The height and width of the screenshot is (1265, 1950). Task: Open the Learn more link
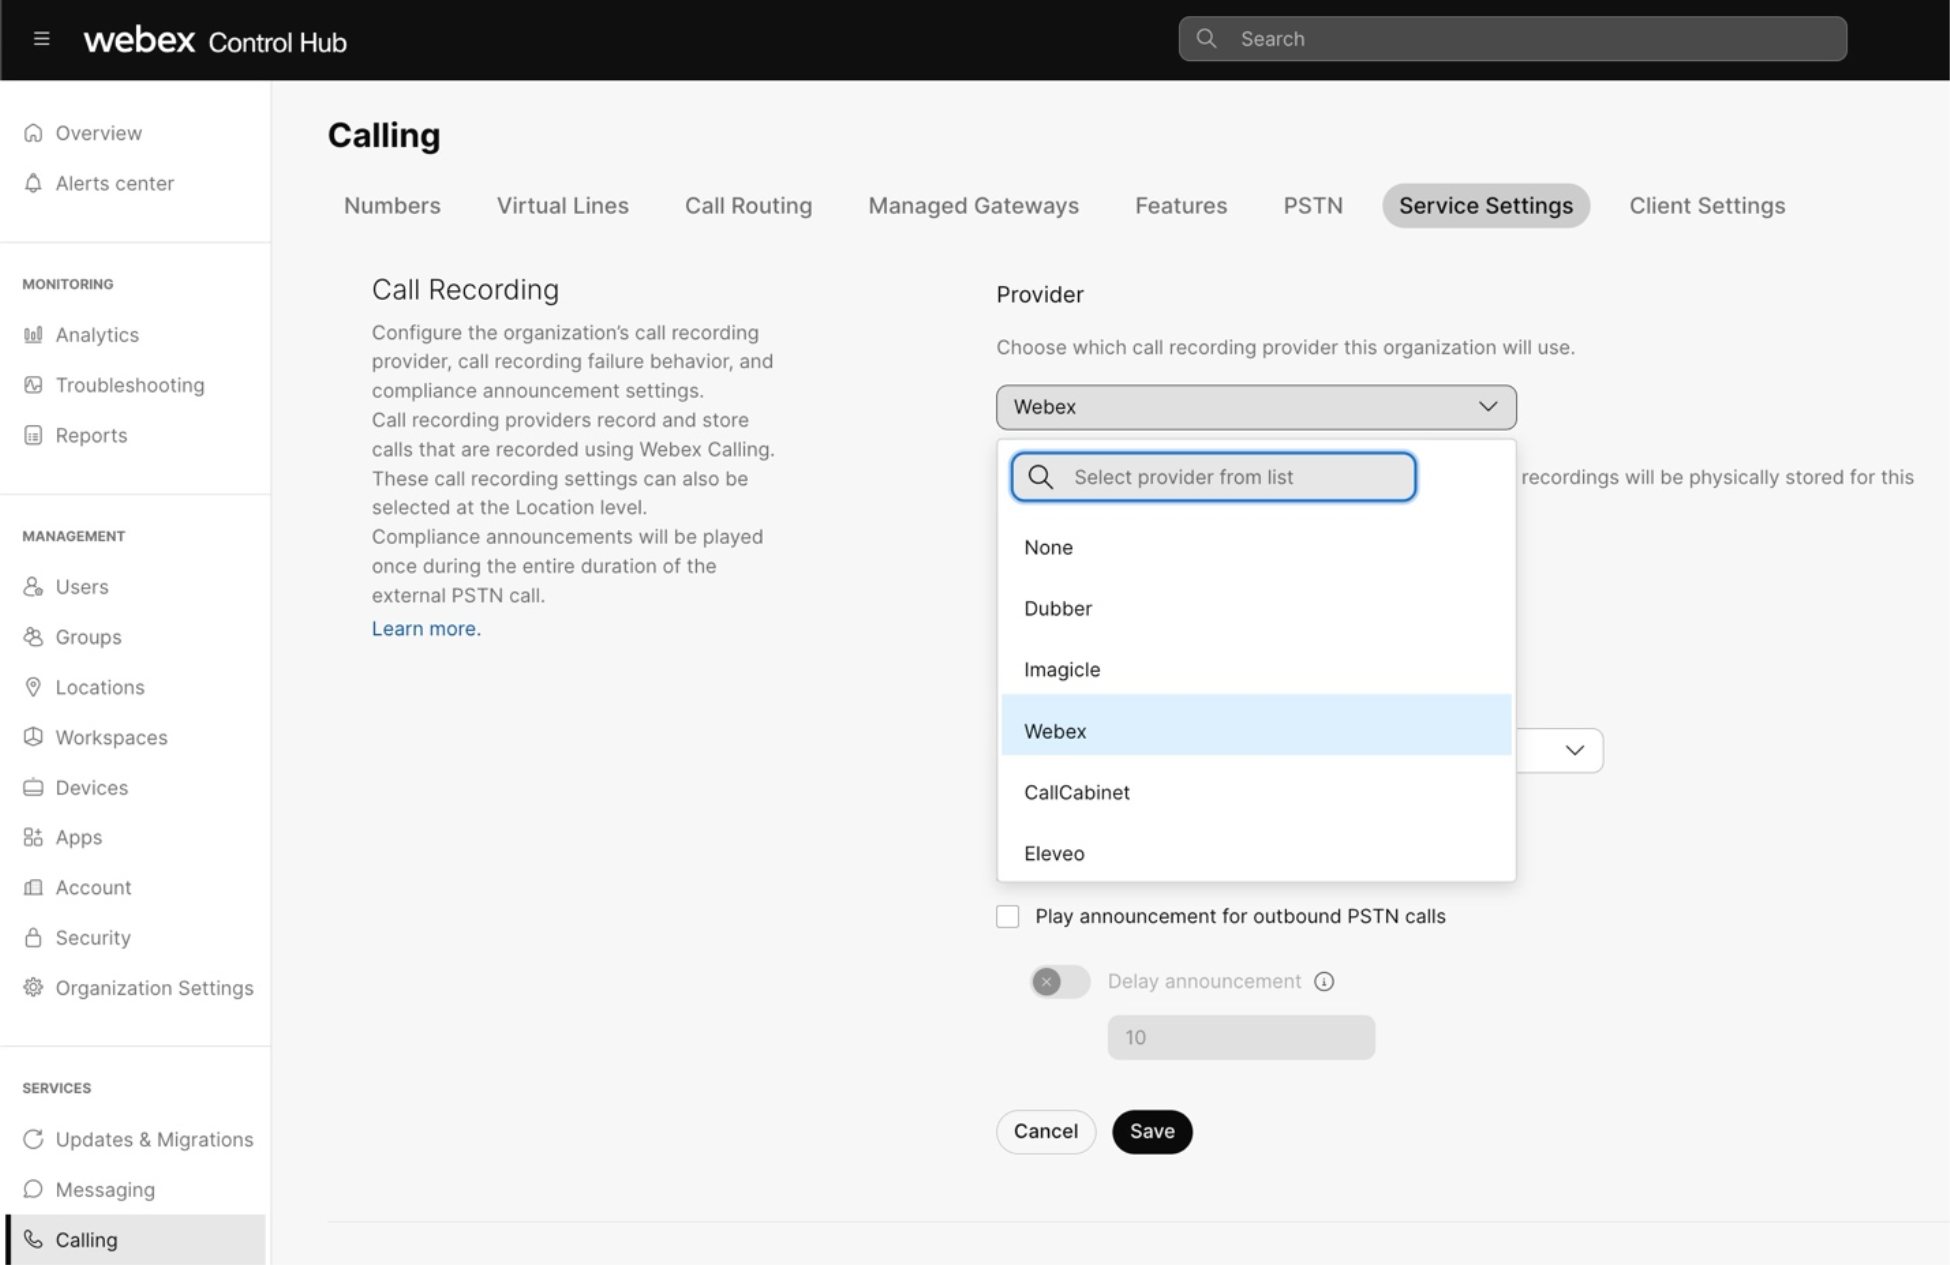click(426, 628)
